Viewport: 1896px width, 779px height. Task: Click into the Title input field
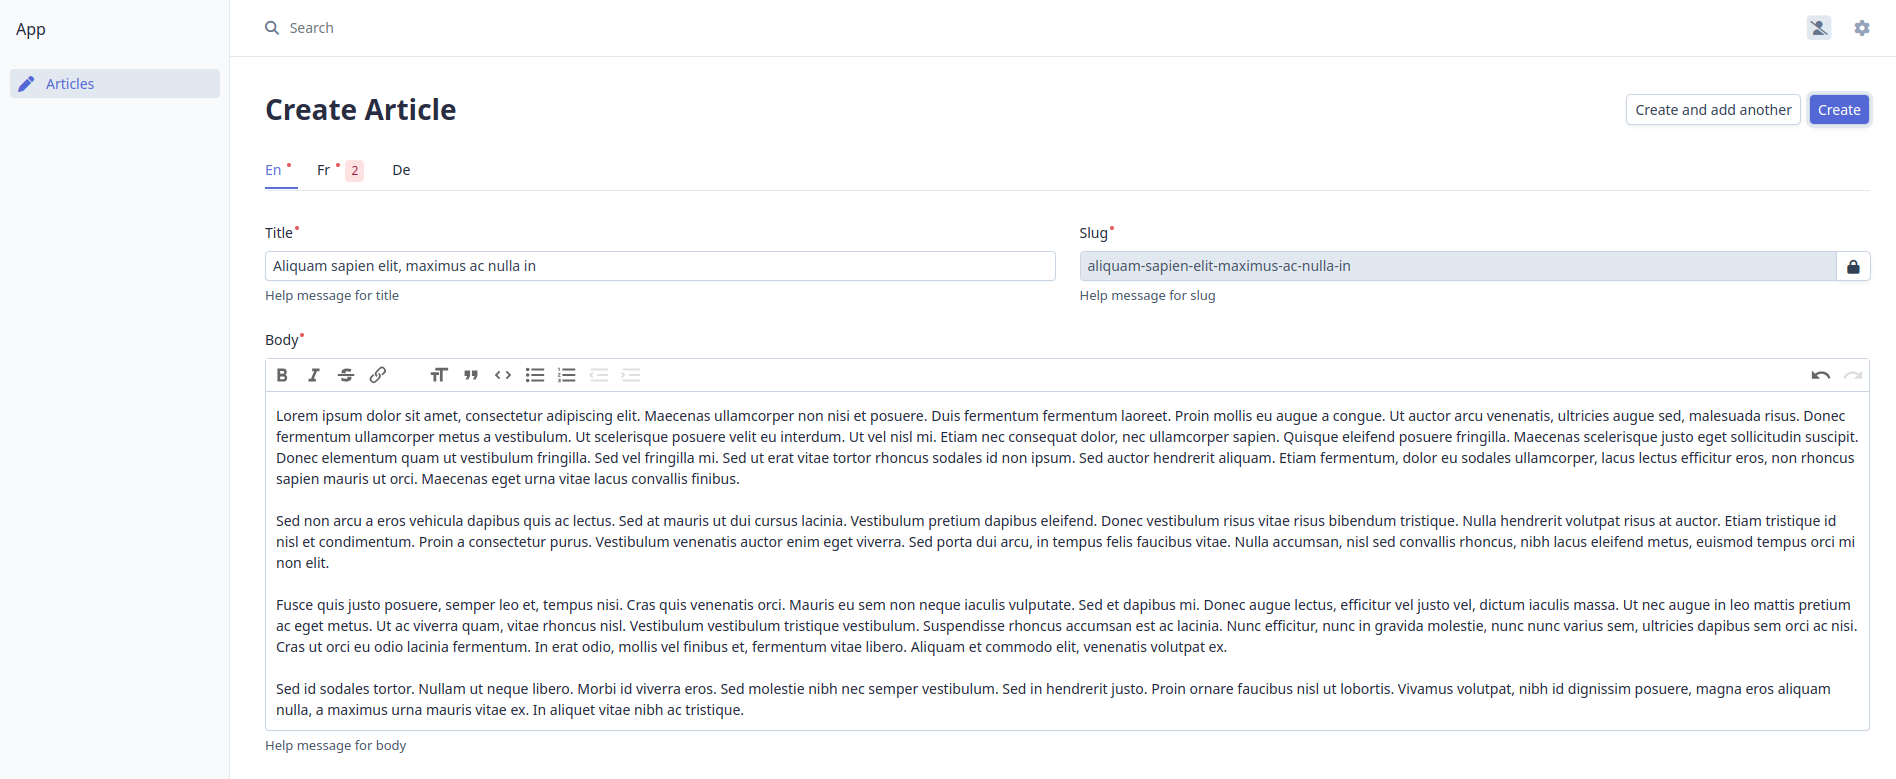pyautogui.click(x=660, y=266)
